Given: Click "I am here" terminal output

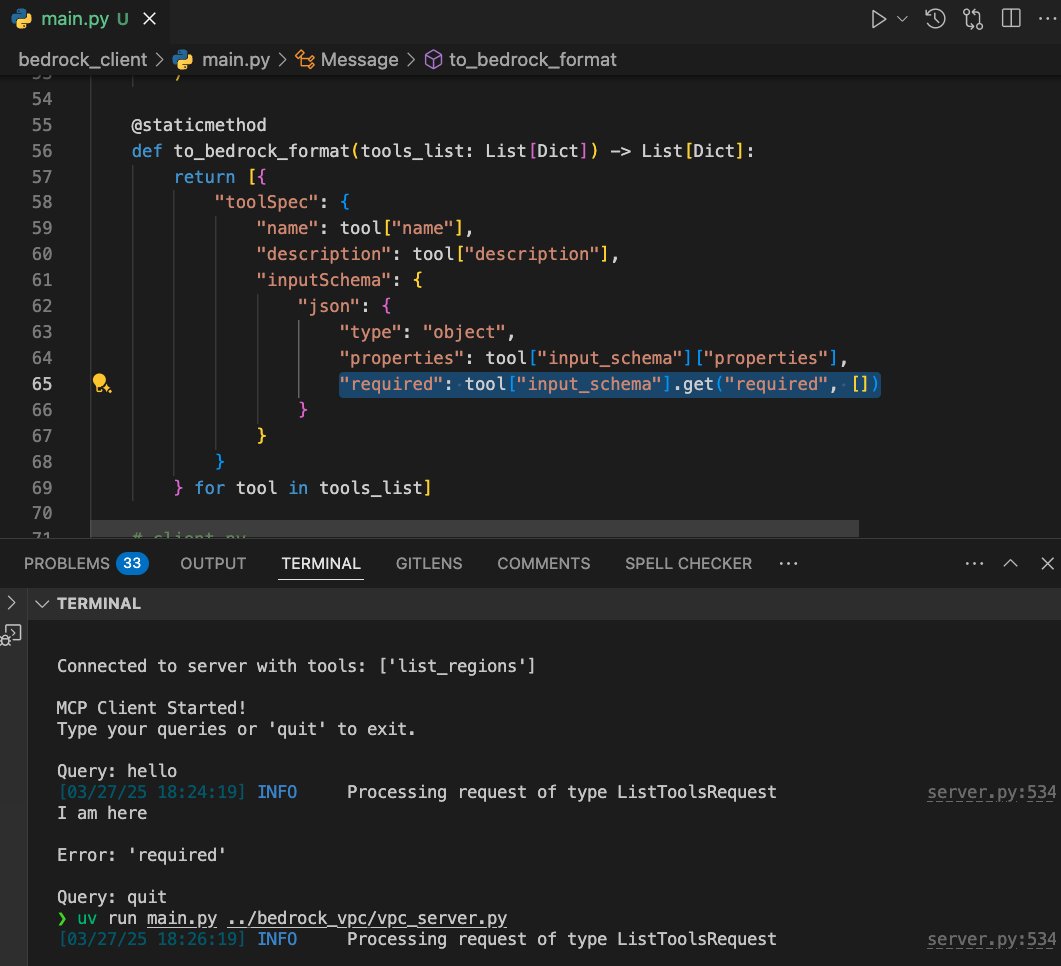Looking at the screenshot, I should 101,813.
